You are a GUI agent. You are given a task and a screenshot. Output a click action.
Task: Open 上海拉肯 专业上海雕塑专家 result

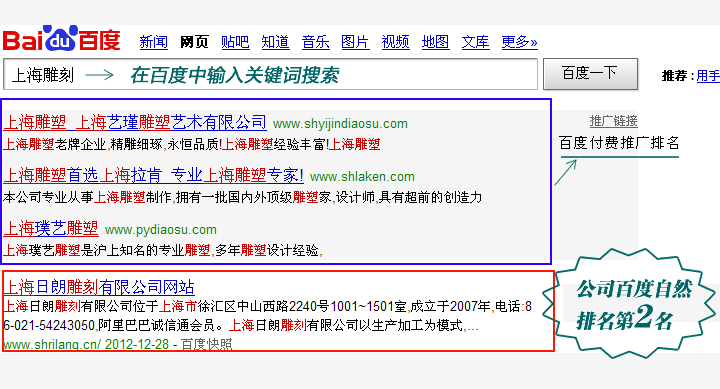tap(153, 175)
